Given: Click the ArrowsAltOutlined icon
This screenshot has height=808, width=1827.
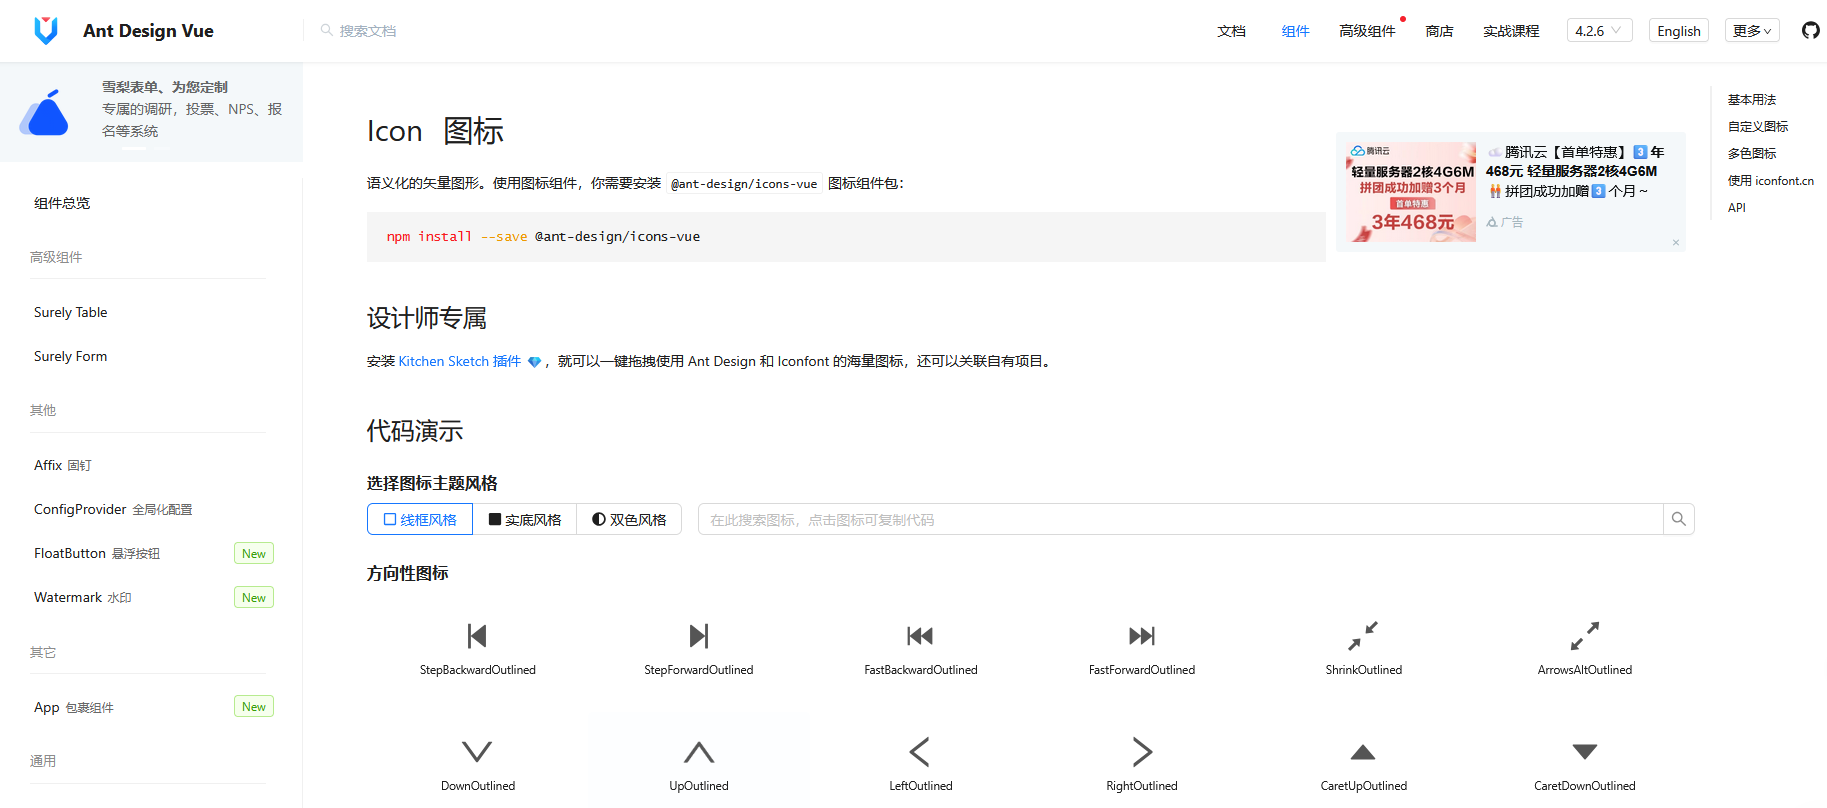Looking at the screenshot, I should click(x=1584, y=637).
